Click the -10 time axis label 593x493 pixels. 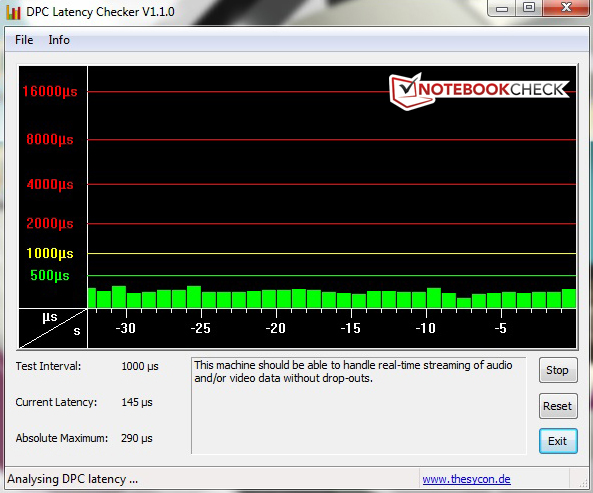(425, 328)
